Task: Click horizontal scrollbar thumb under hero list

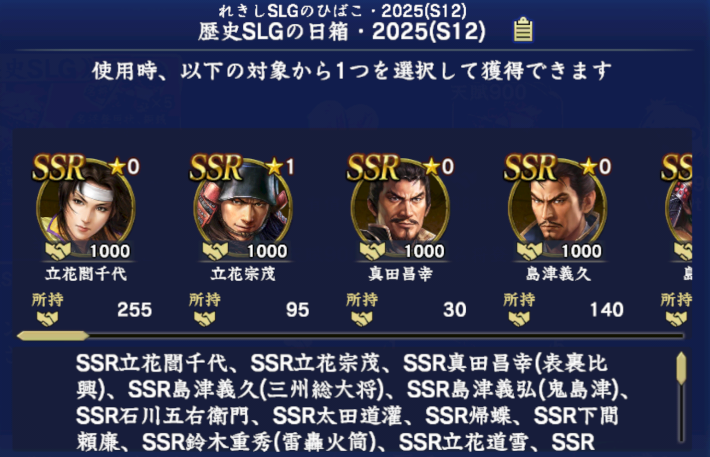Action: (x=53, y=336)
